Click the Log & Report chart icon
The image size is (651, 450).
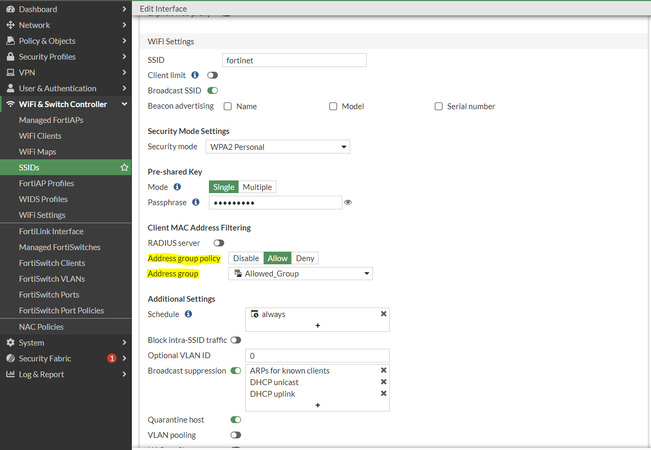10,374
